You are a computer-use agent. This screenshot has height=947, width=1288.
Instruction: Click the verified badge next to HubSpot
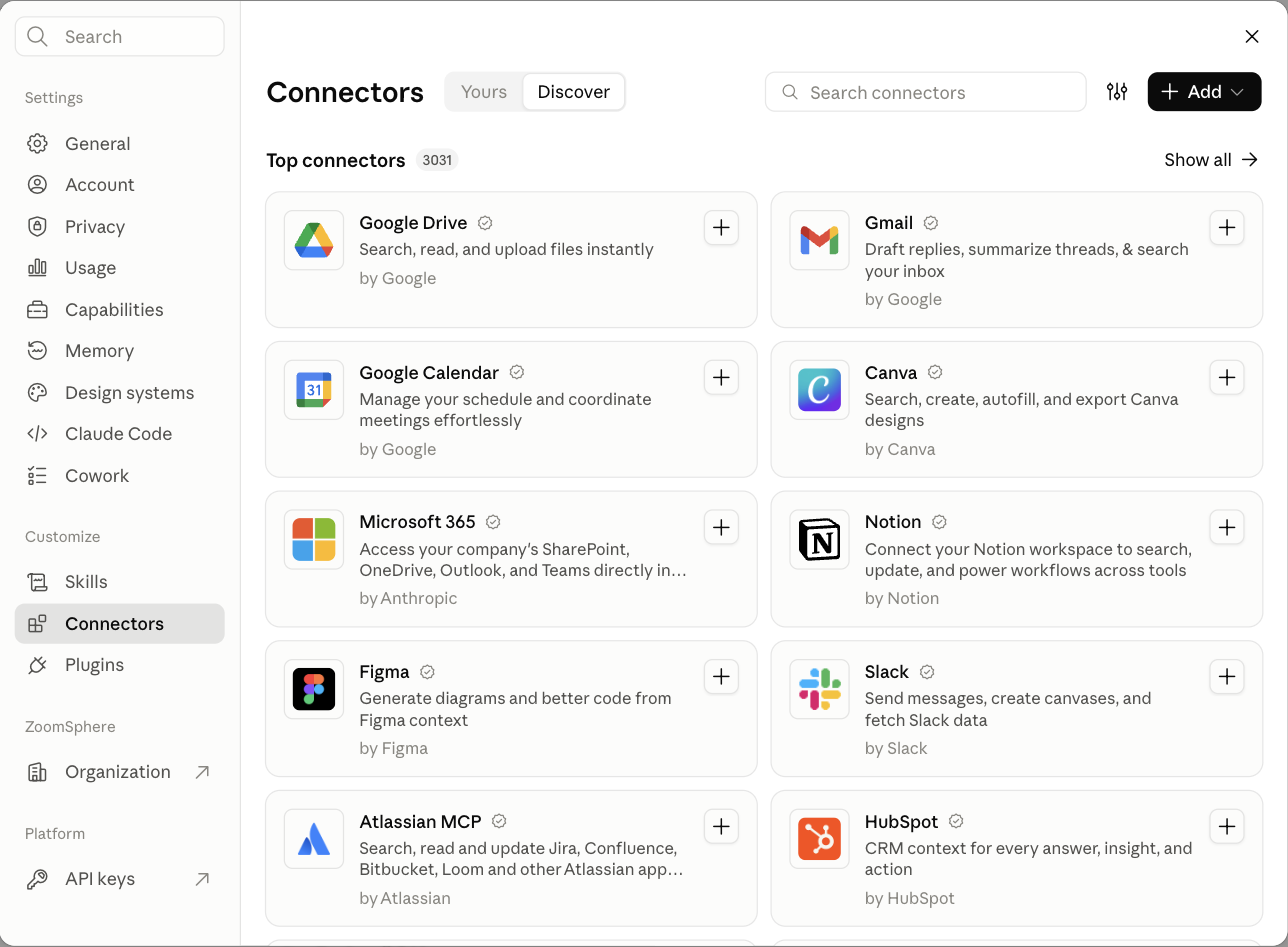pos(956,821)
